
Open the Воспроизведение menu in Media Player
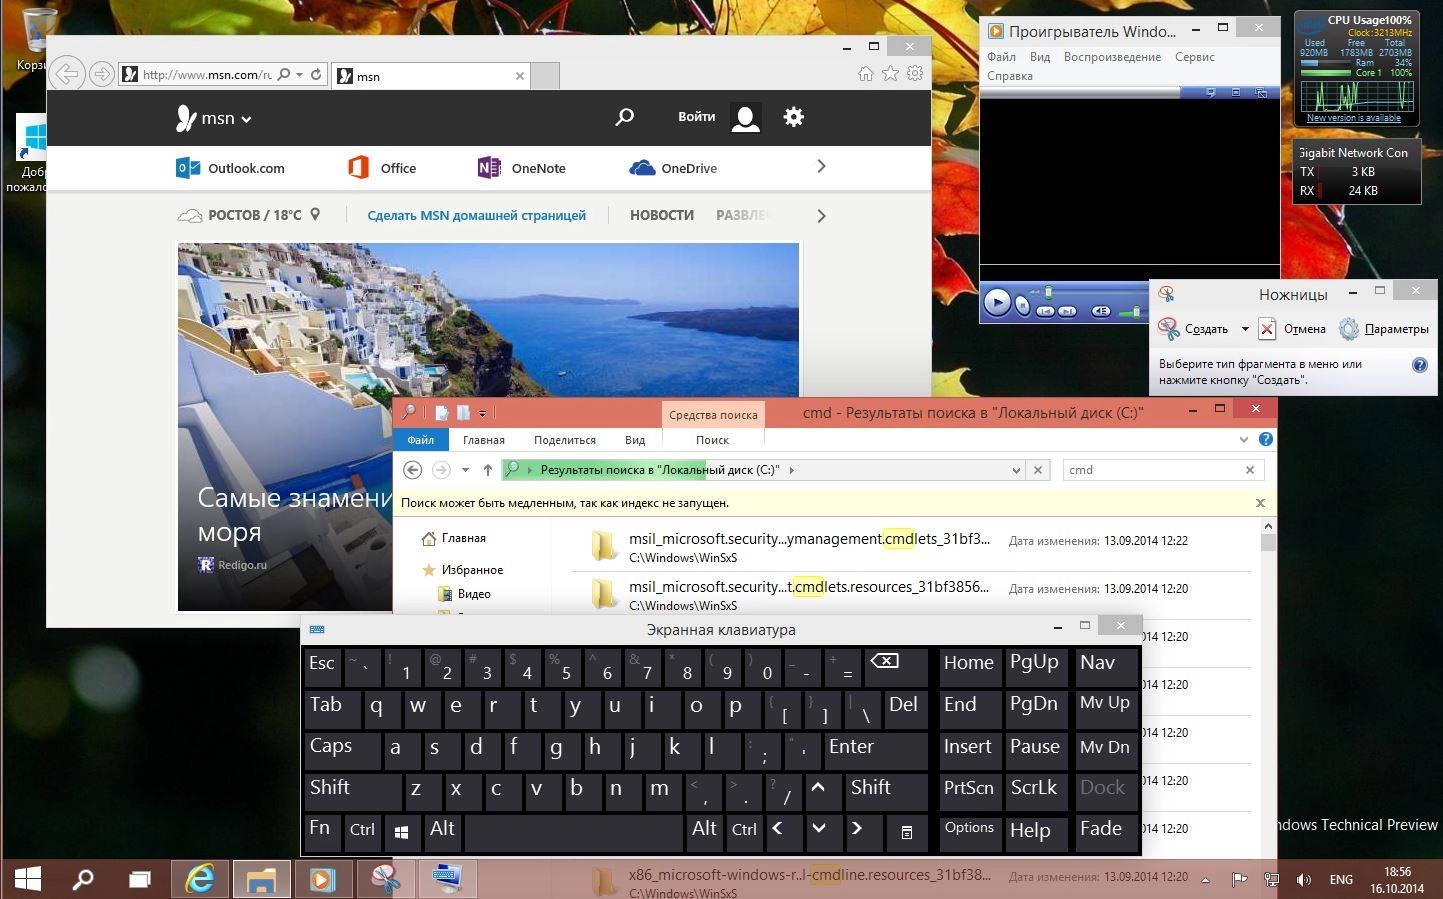click(x=1112, y=57)
